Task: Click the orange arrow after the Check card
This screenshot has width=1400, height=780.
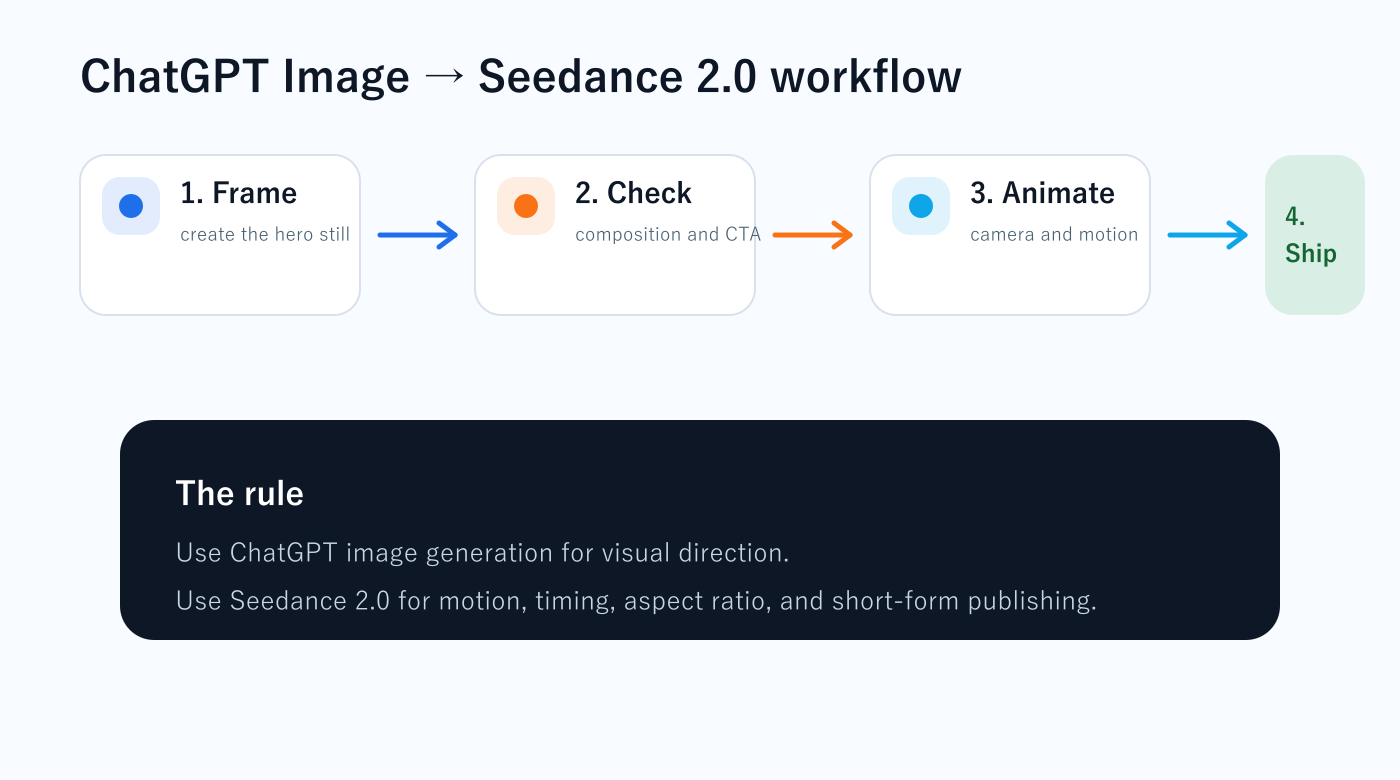Action: click(x=813, y=235)
